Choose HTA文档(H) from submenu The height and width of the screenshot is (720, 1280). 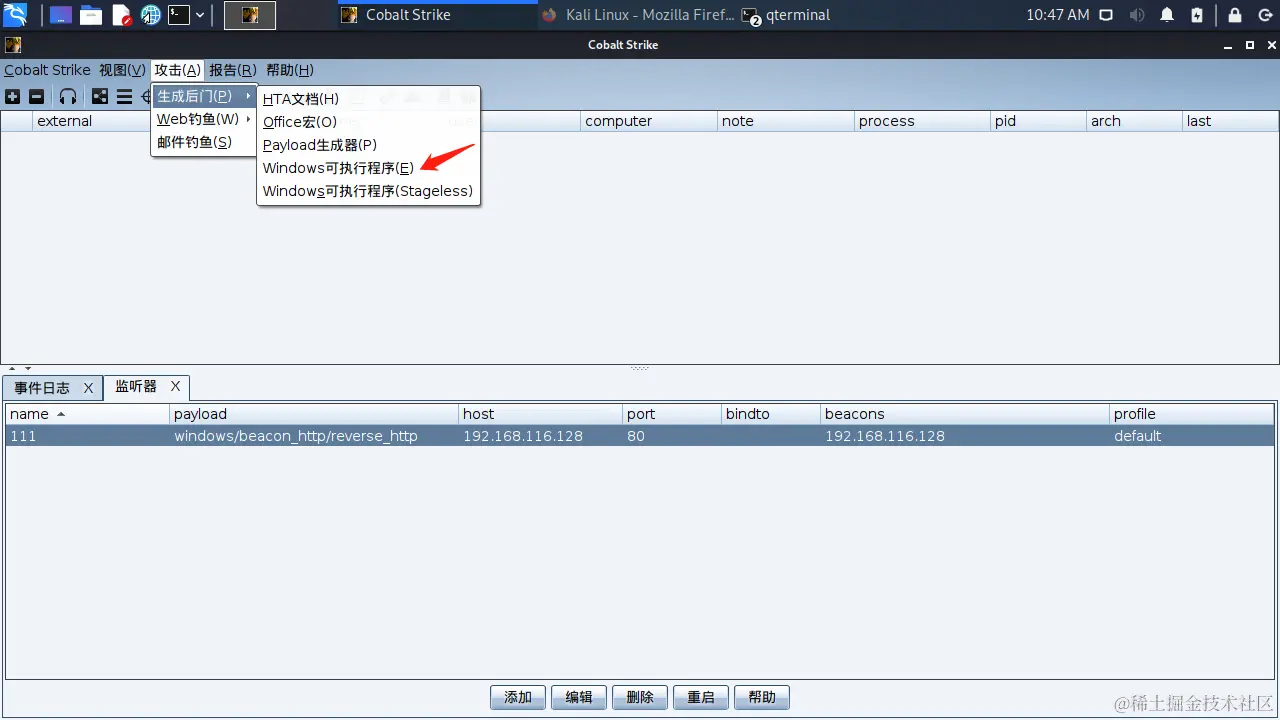[x=369, y=99]
